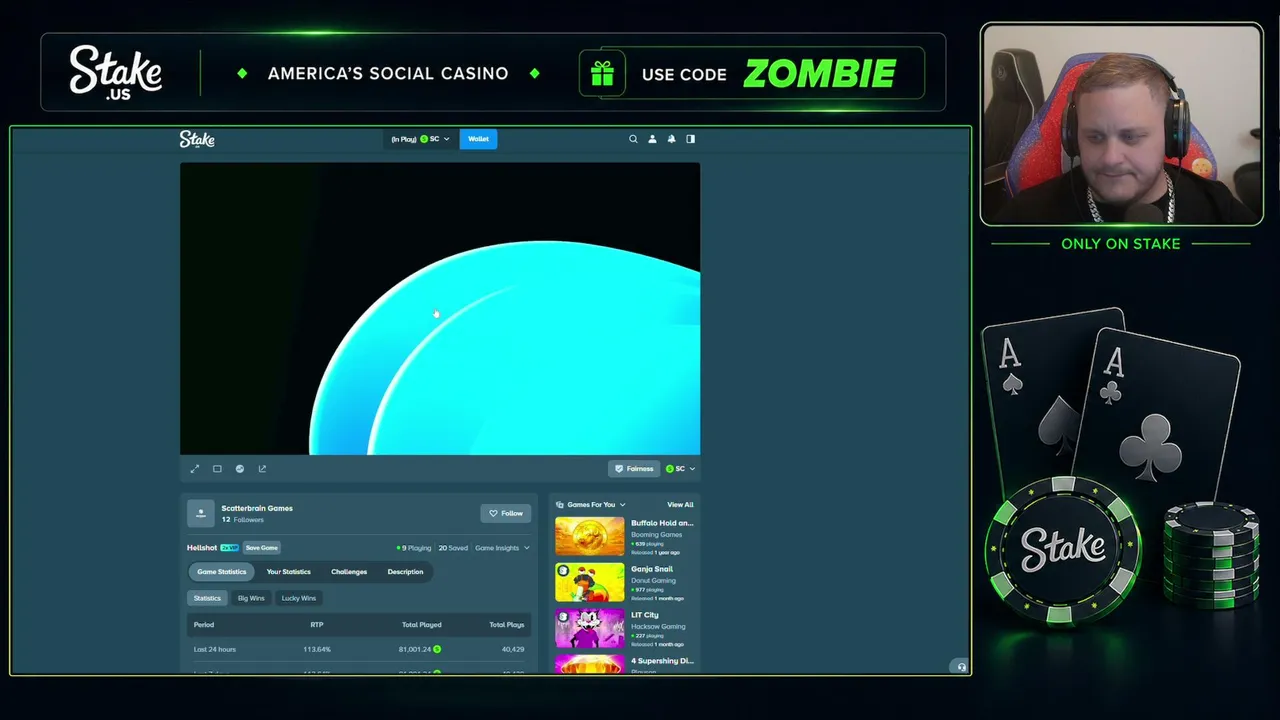Image resolution: width=1280 pixels, height=720 pixels.
Task: Click the 'Donut Gaming' provider name
Action: click(x=654, y=581)
